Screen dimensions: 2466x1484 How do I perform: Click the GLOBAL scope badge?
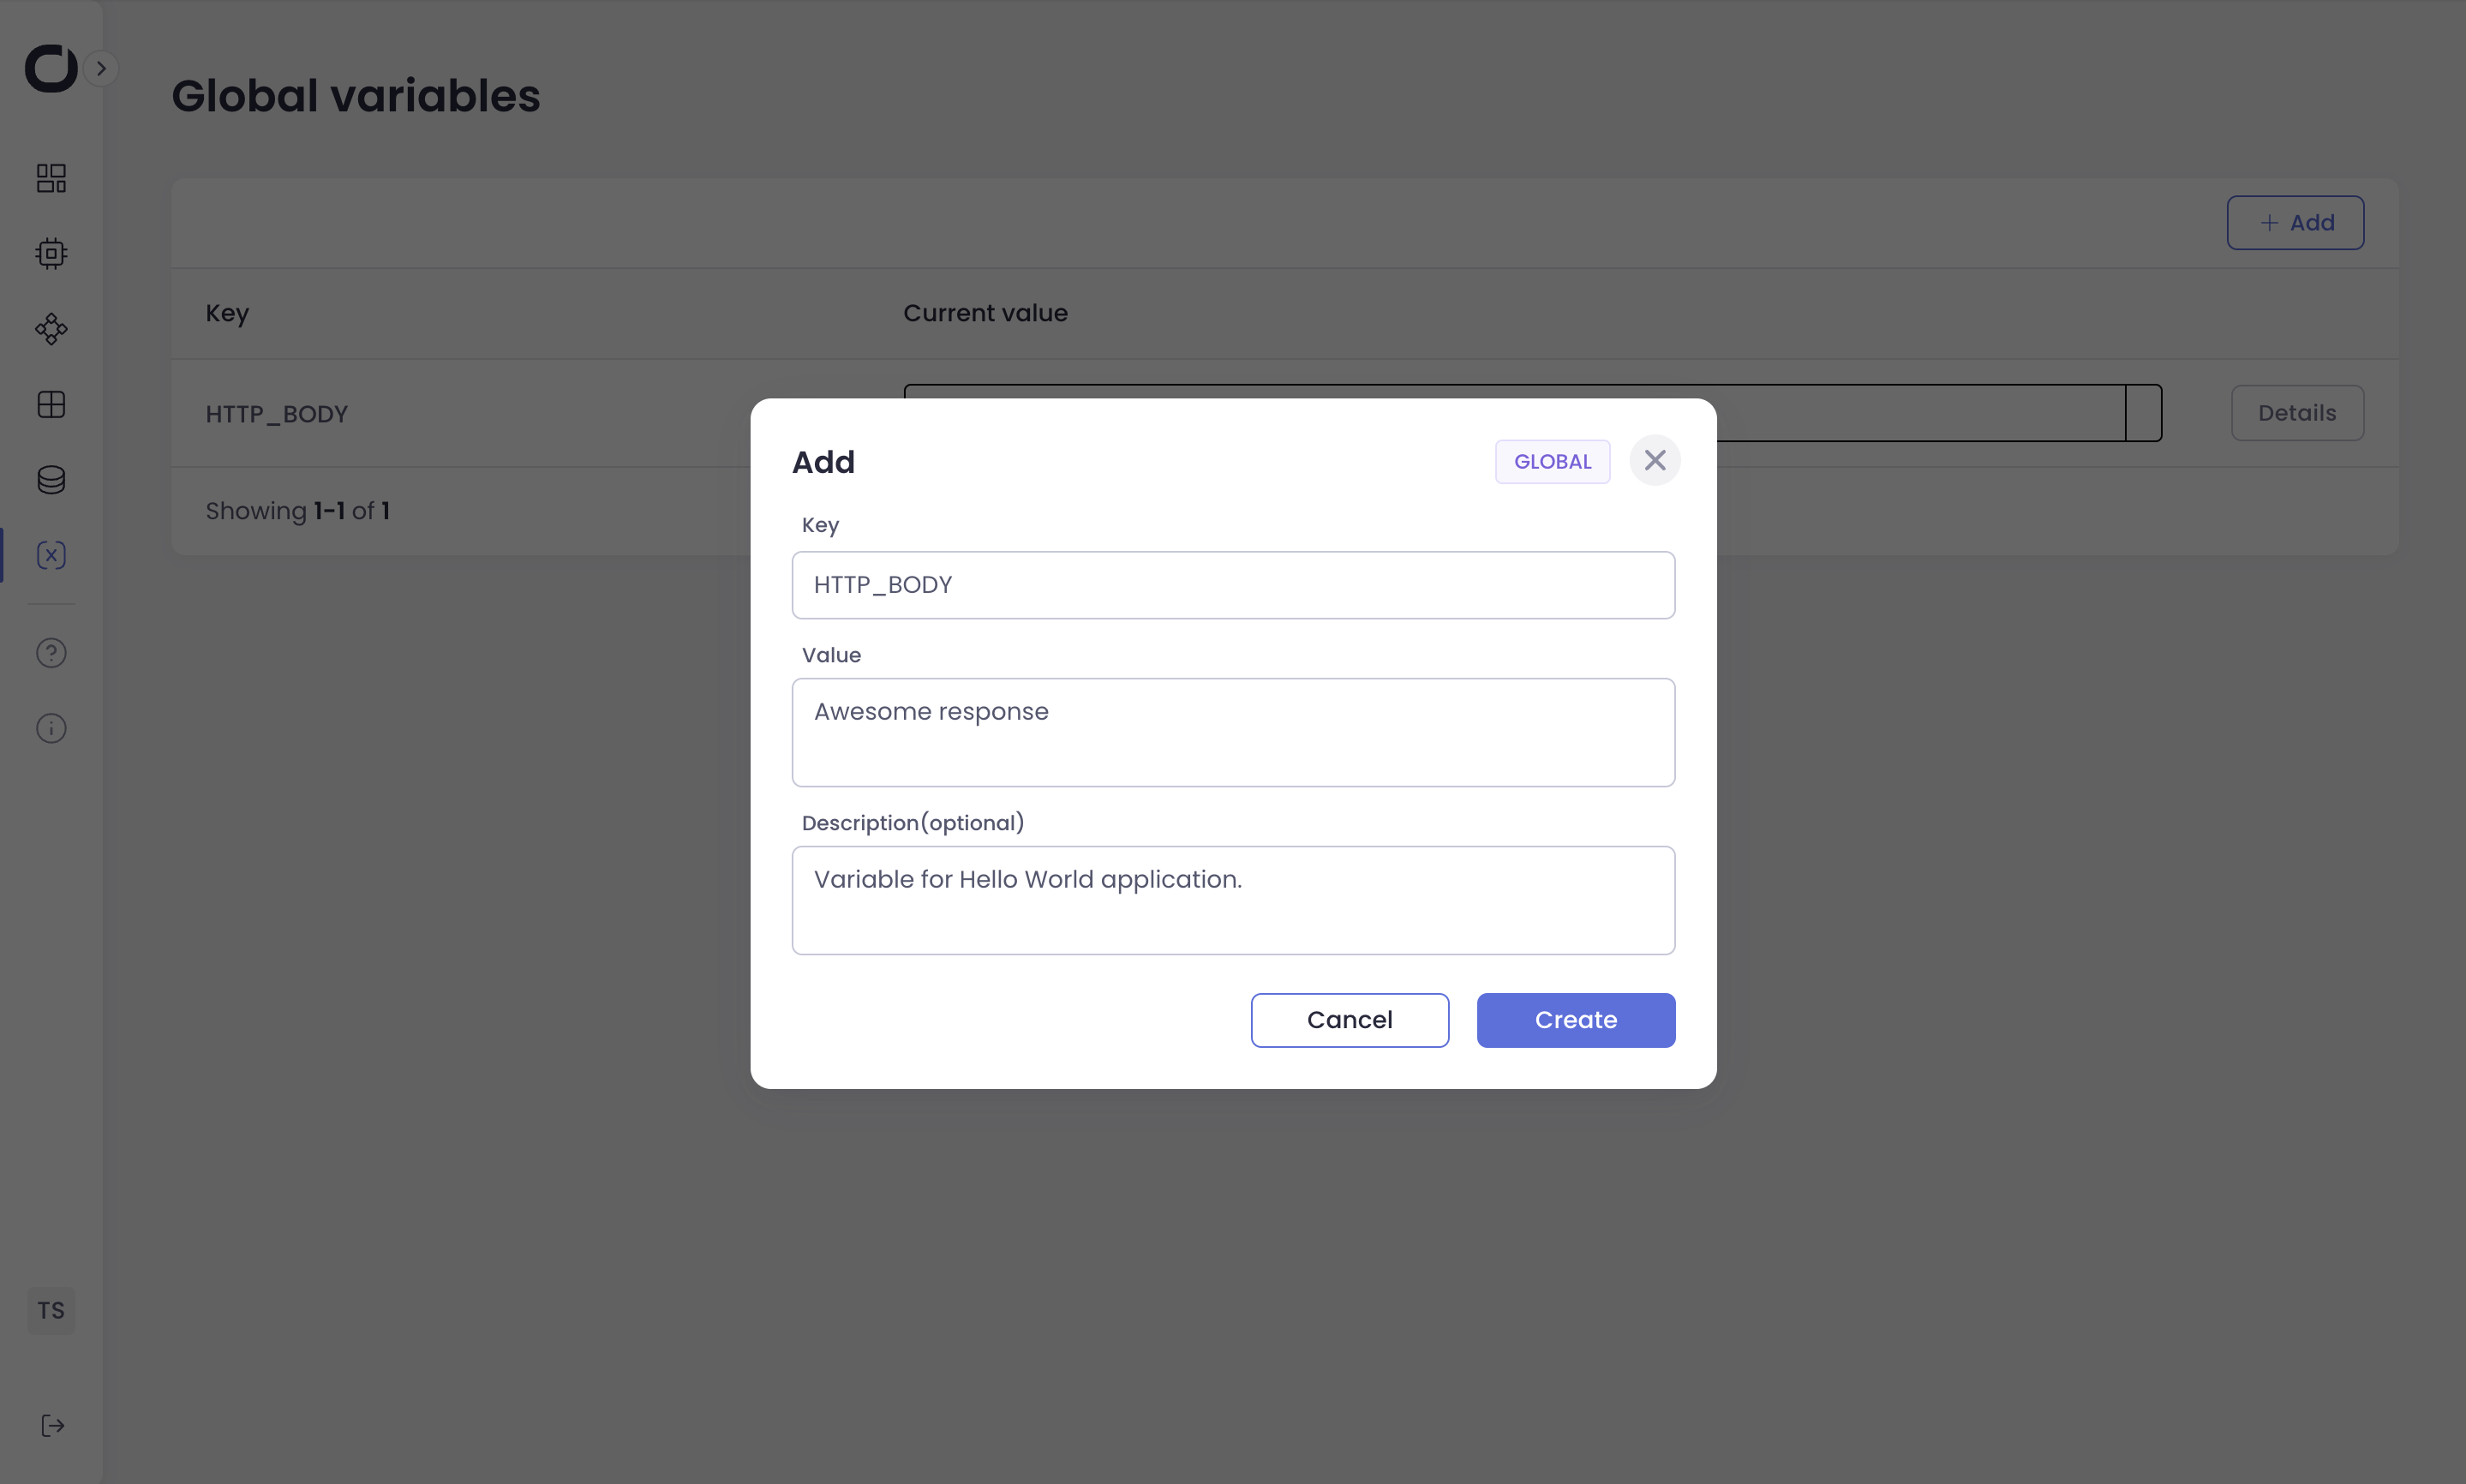tap(1552, 462)
